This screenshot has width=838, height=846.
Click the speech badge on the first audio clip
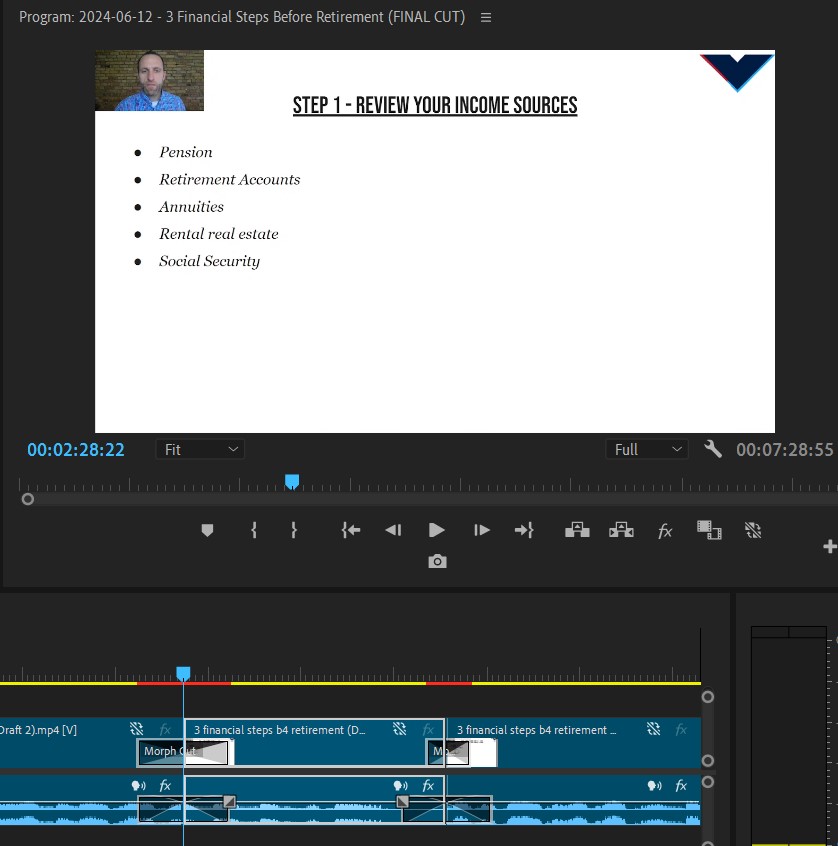tap(139, 786)
